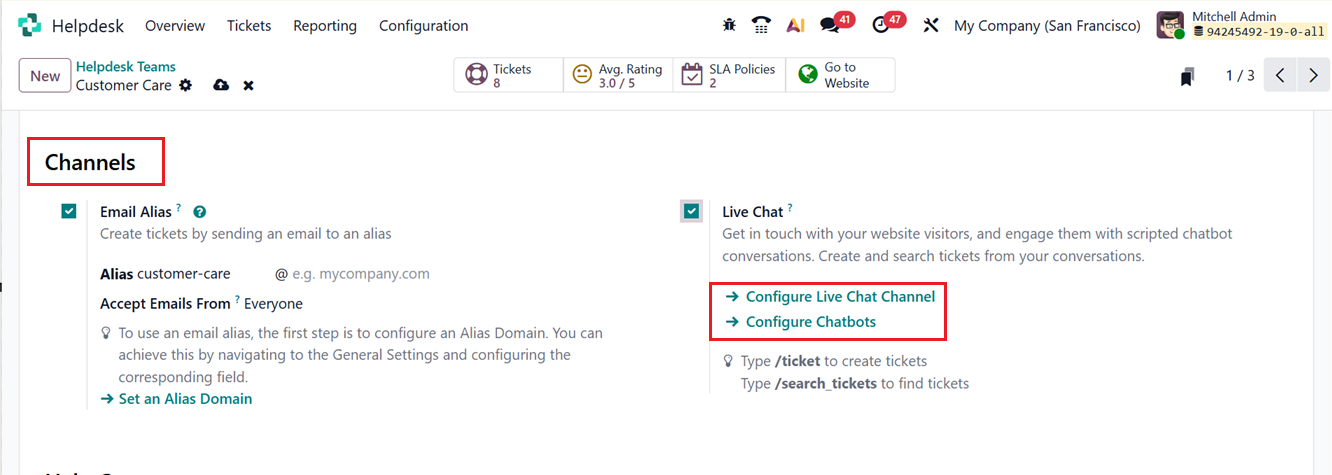
Task: Go to the next record arrow
Action: click(1313, 76)
